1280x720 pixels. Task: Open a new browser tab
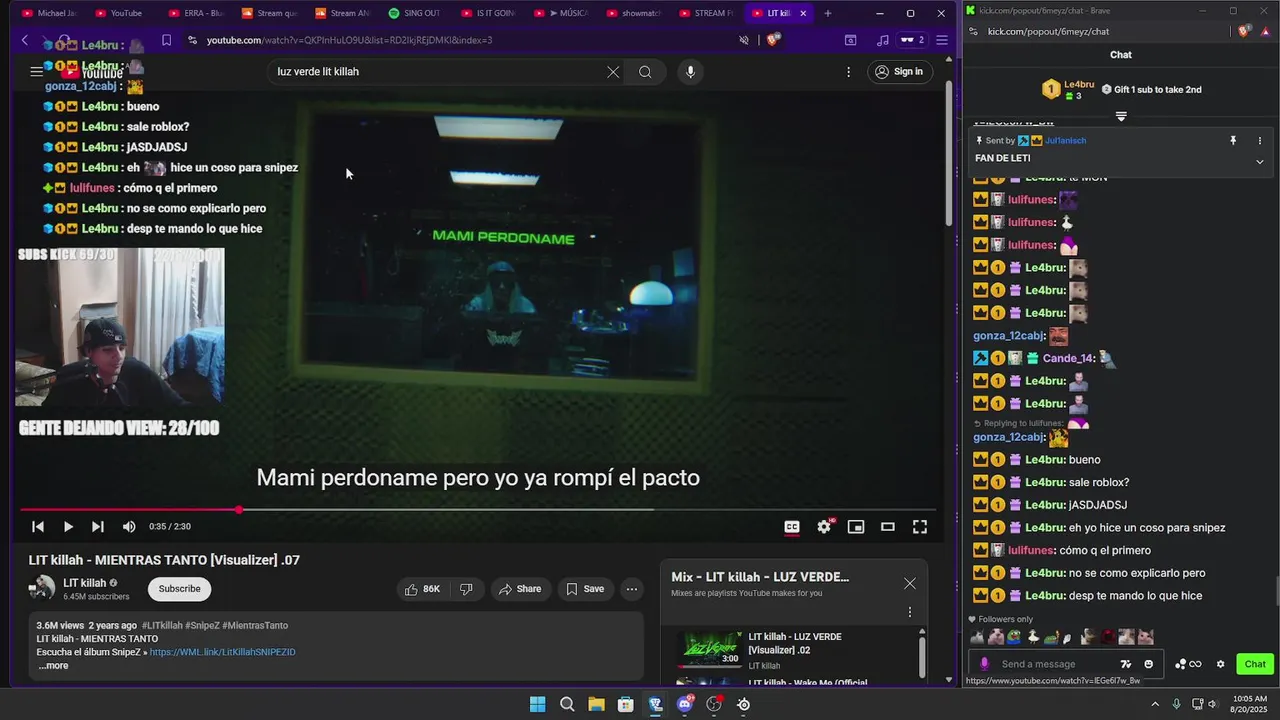[x=827, y=13]
